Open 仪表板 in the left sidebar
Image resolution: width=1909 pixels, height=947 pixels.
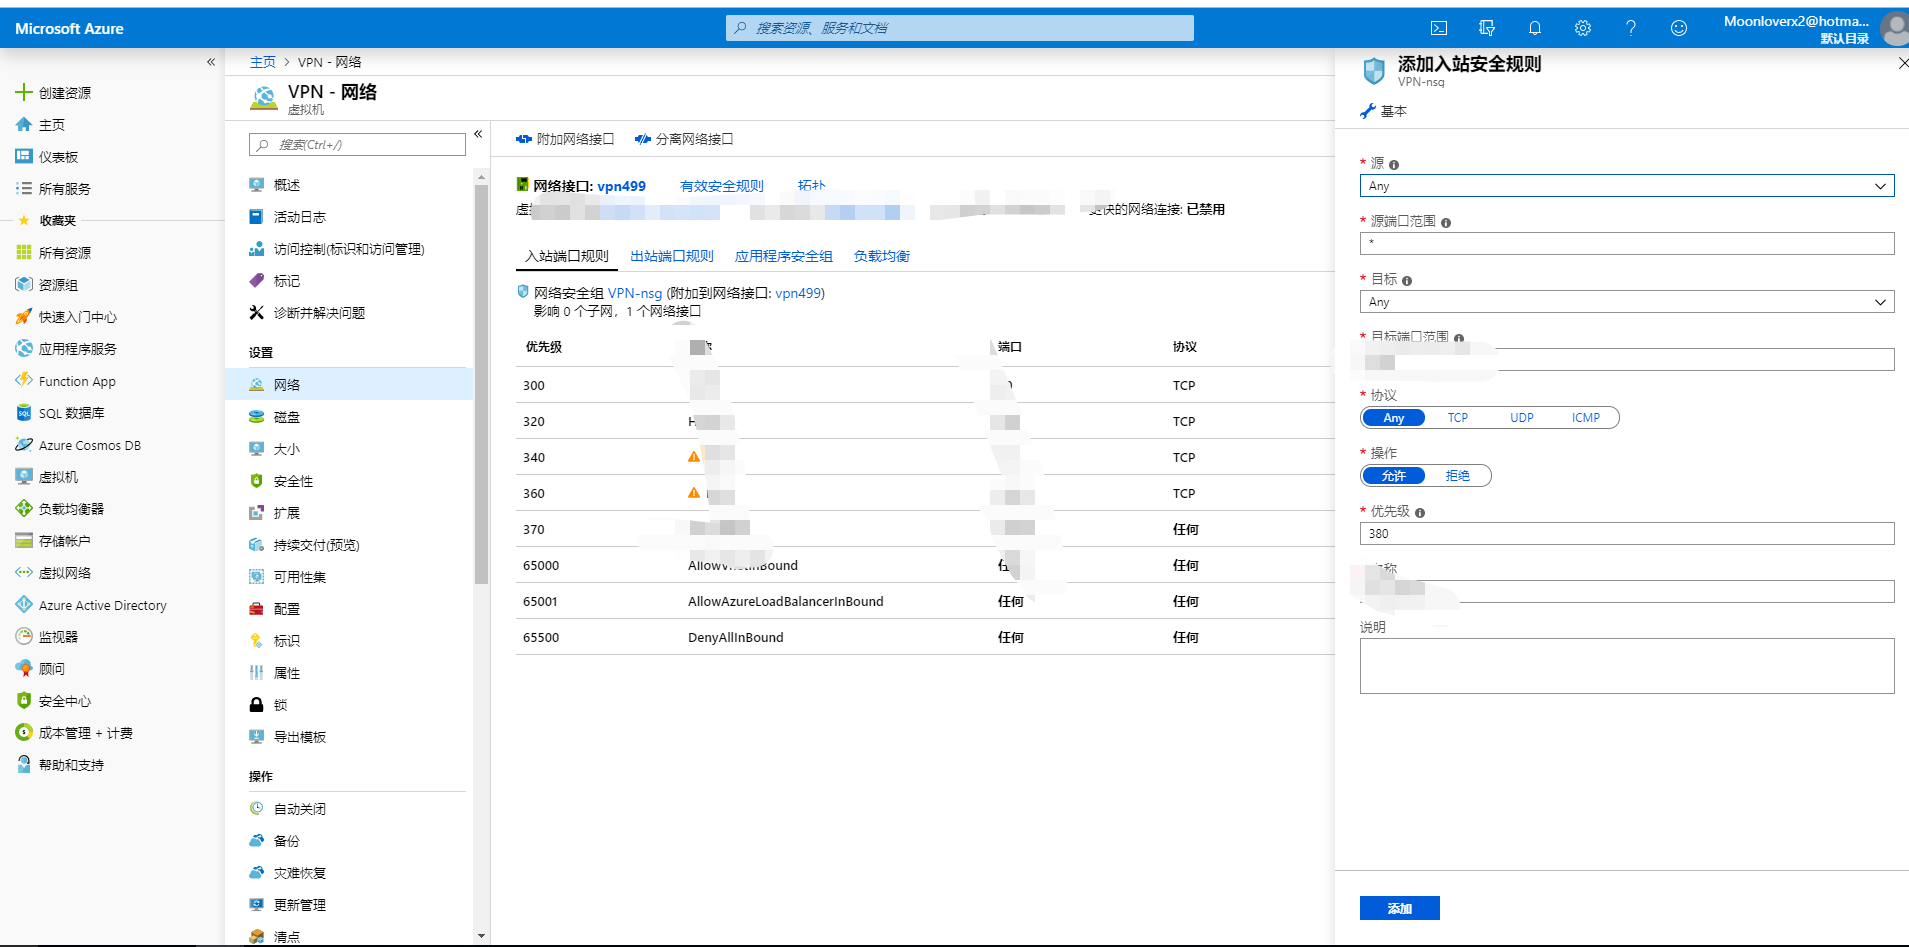[x=58, y=157]
